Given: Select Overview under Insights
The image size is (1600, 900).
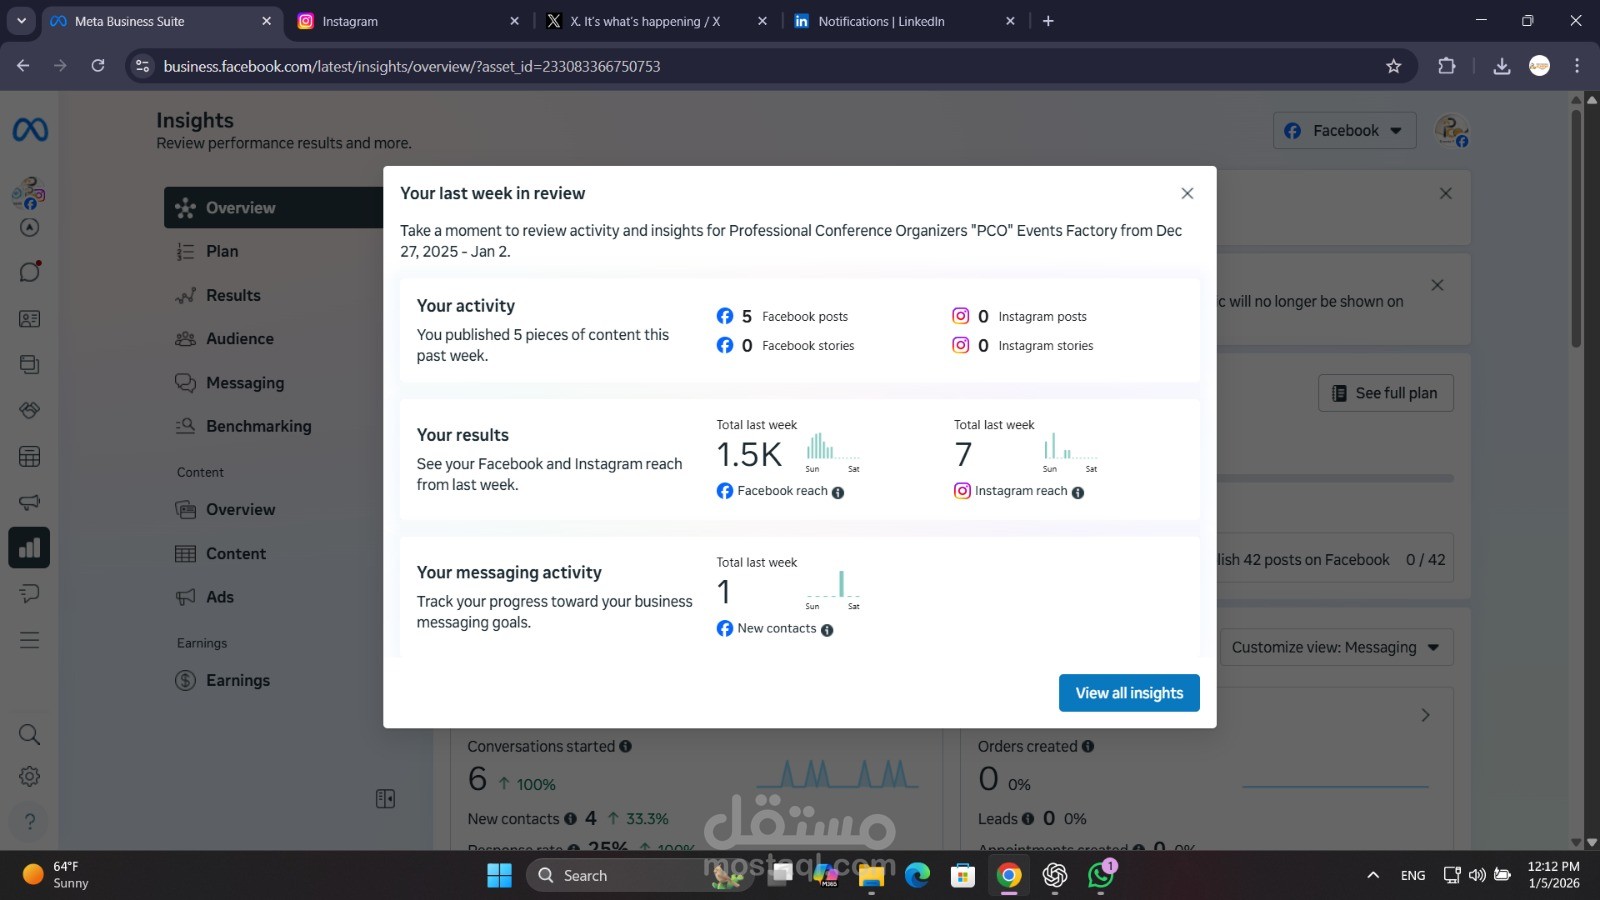Looking at the screenshot, I should click(x=274, y=208).
